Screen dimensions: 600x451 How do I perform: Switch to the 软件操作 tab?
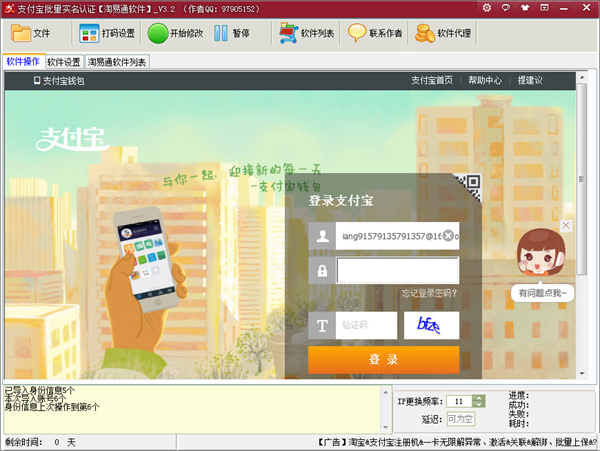tap(23, 61)
